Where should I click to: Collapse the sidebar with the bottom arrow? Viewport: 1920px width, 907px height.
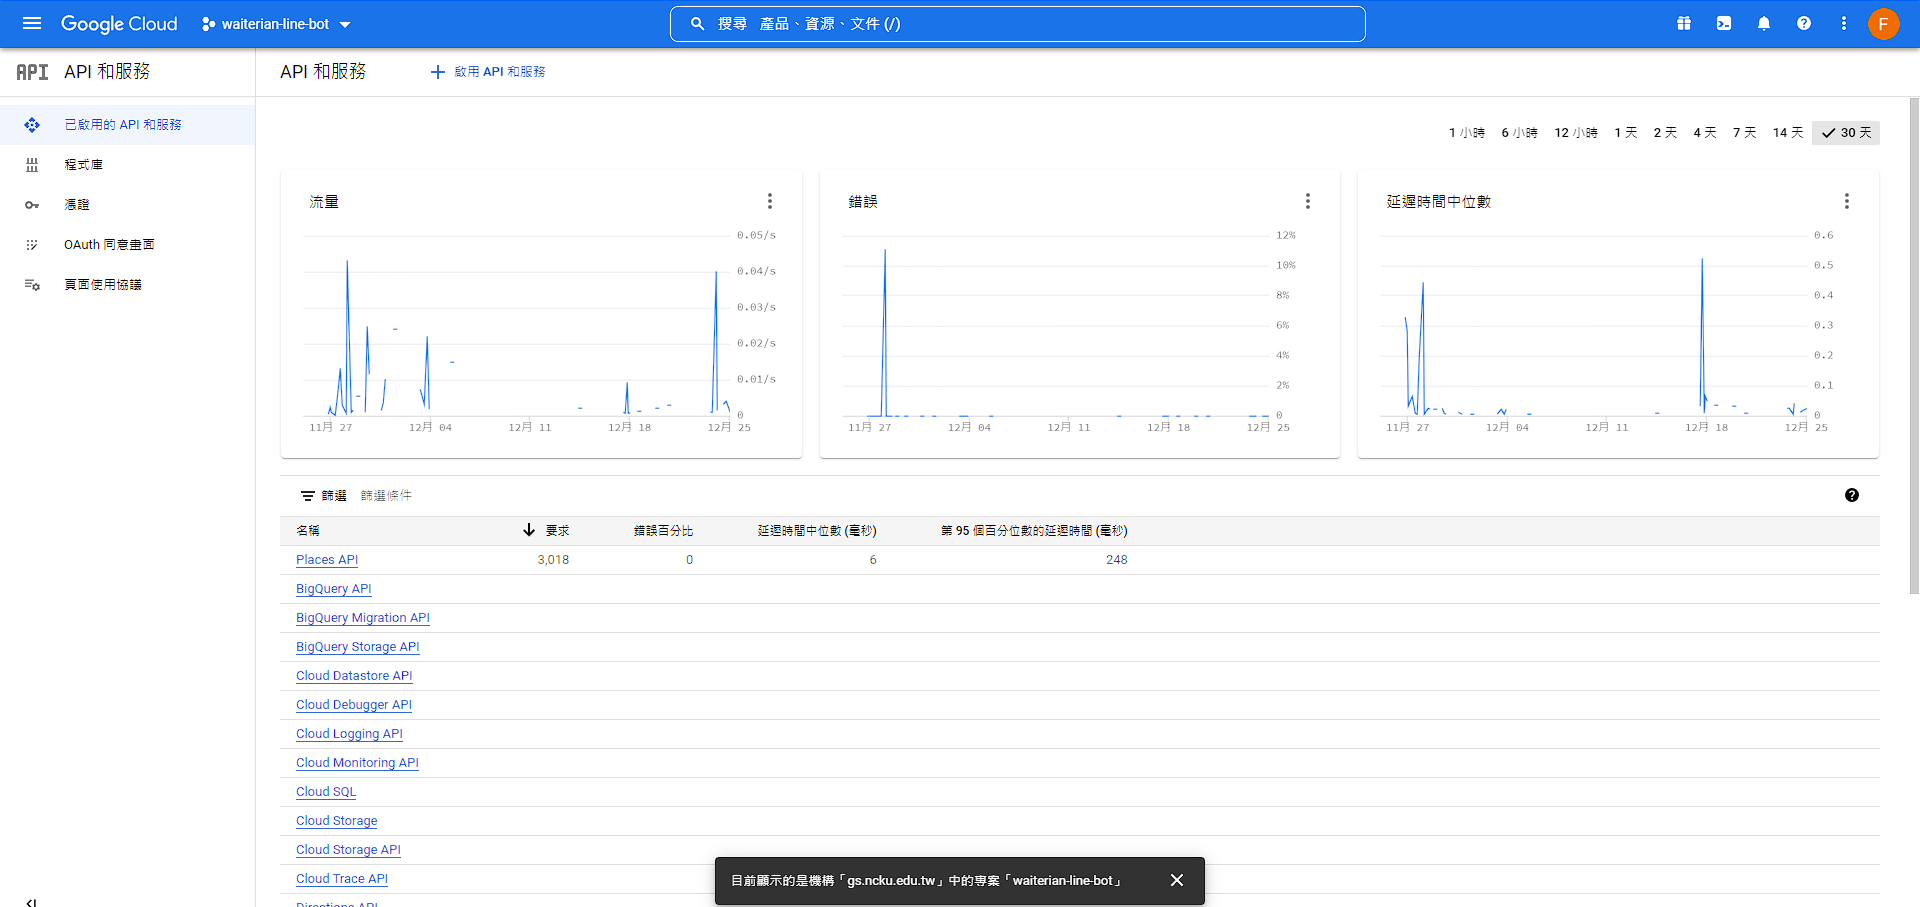31,902
